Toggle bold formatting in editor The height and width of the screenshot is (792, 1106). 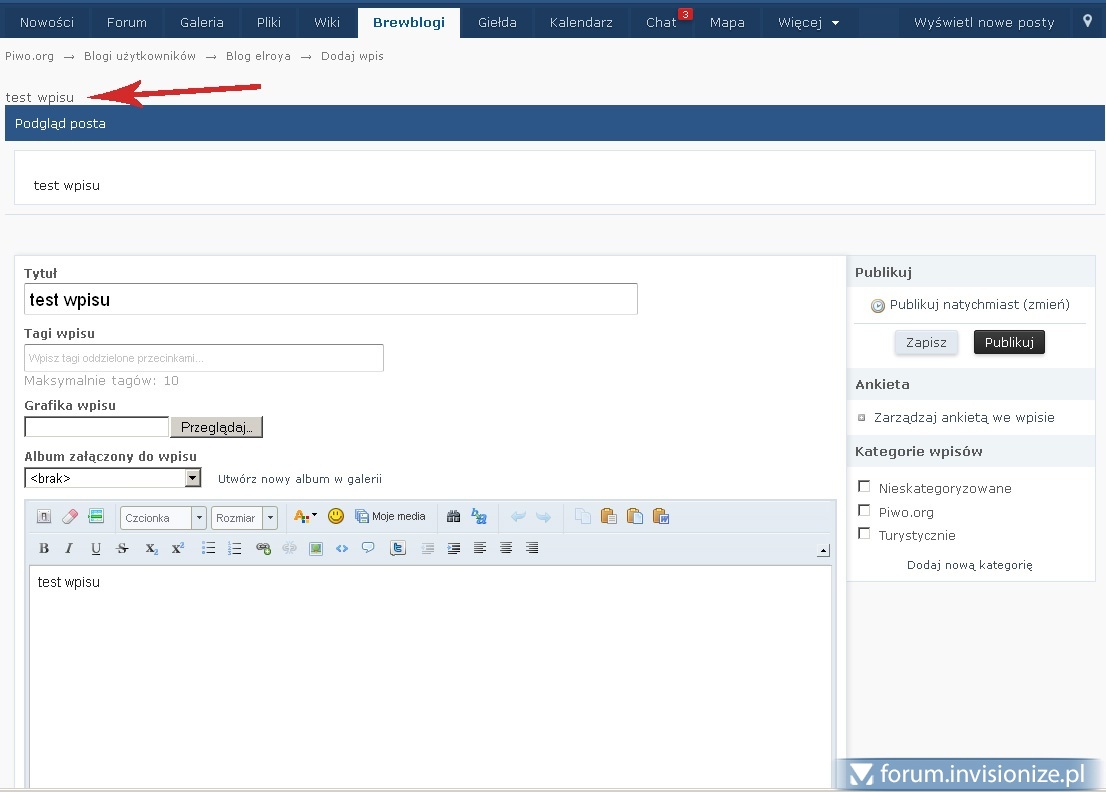point(44,548)
